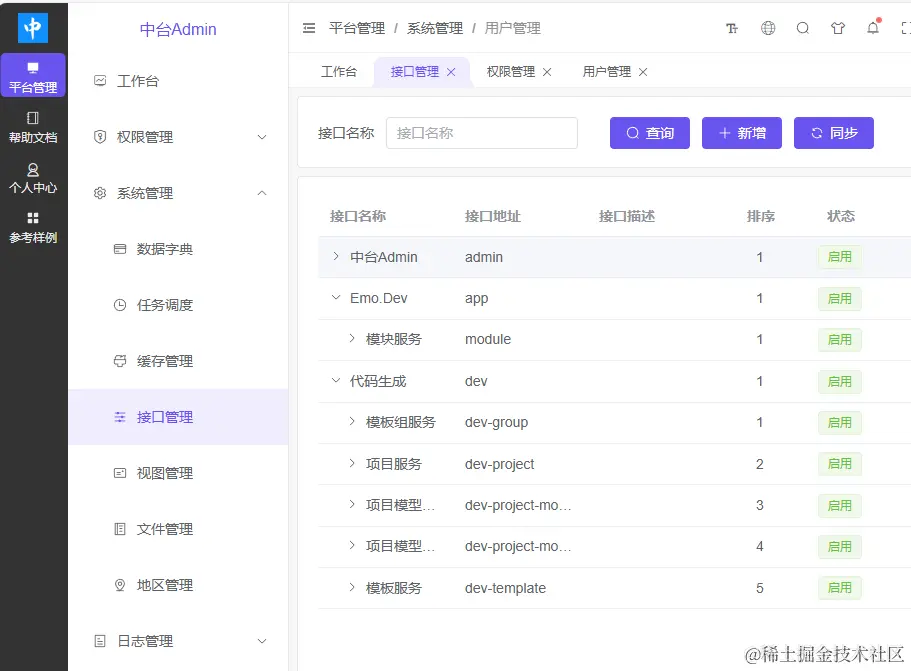The height and width of the screenshot is (671, 911).
Task: Expand the 模板服务 row
Action: (352, 587)
